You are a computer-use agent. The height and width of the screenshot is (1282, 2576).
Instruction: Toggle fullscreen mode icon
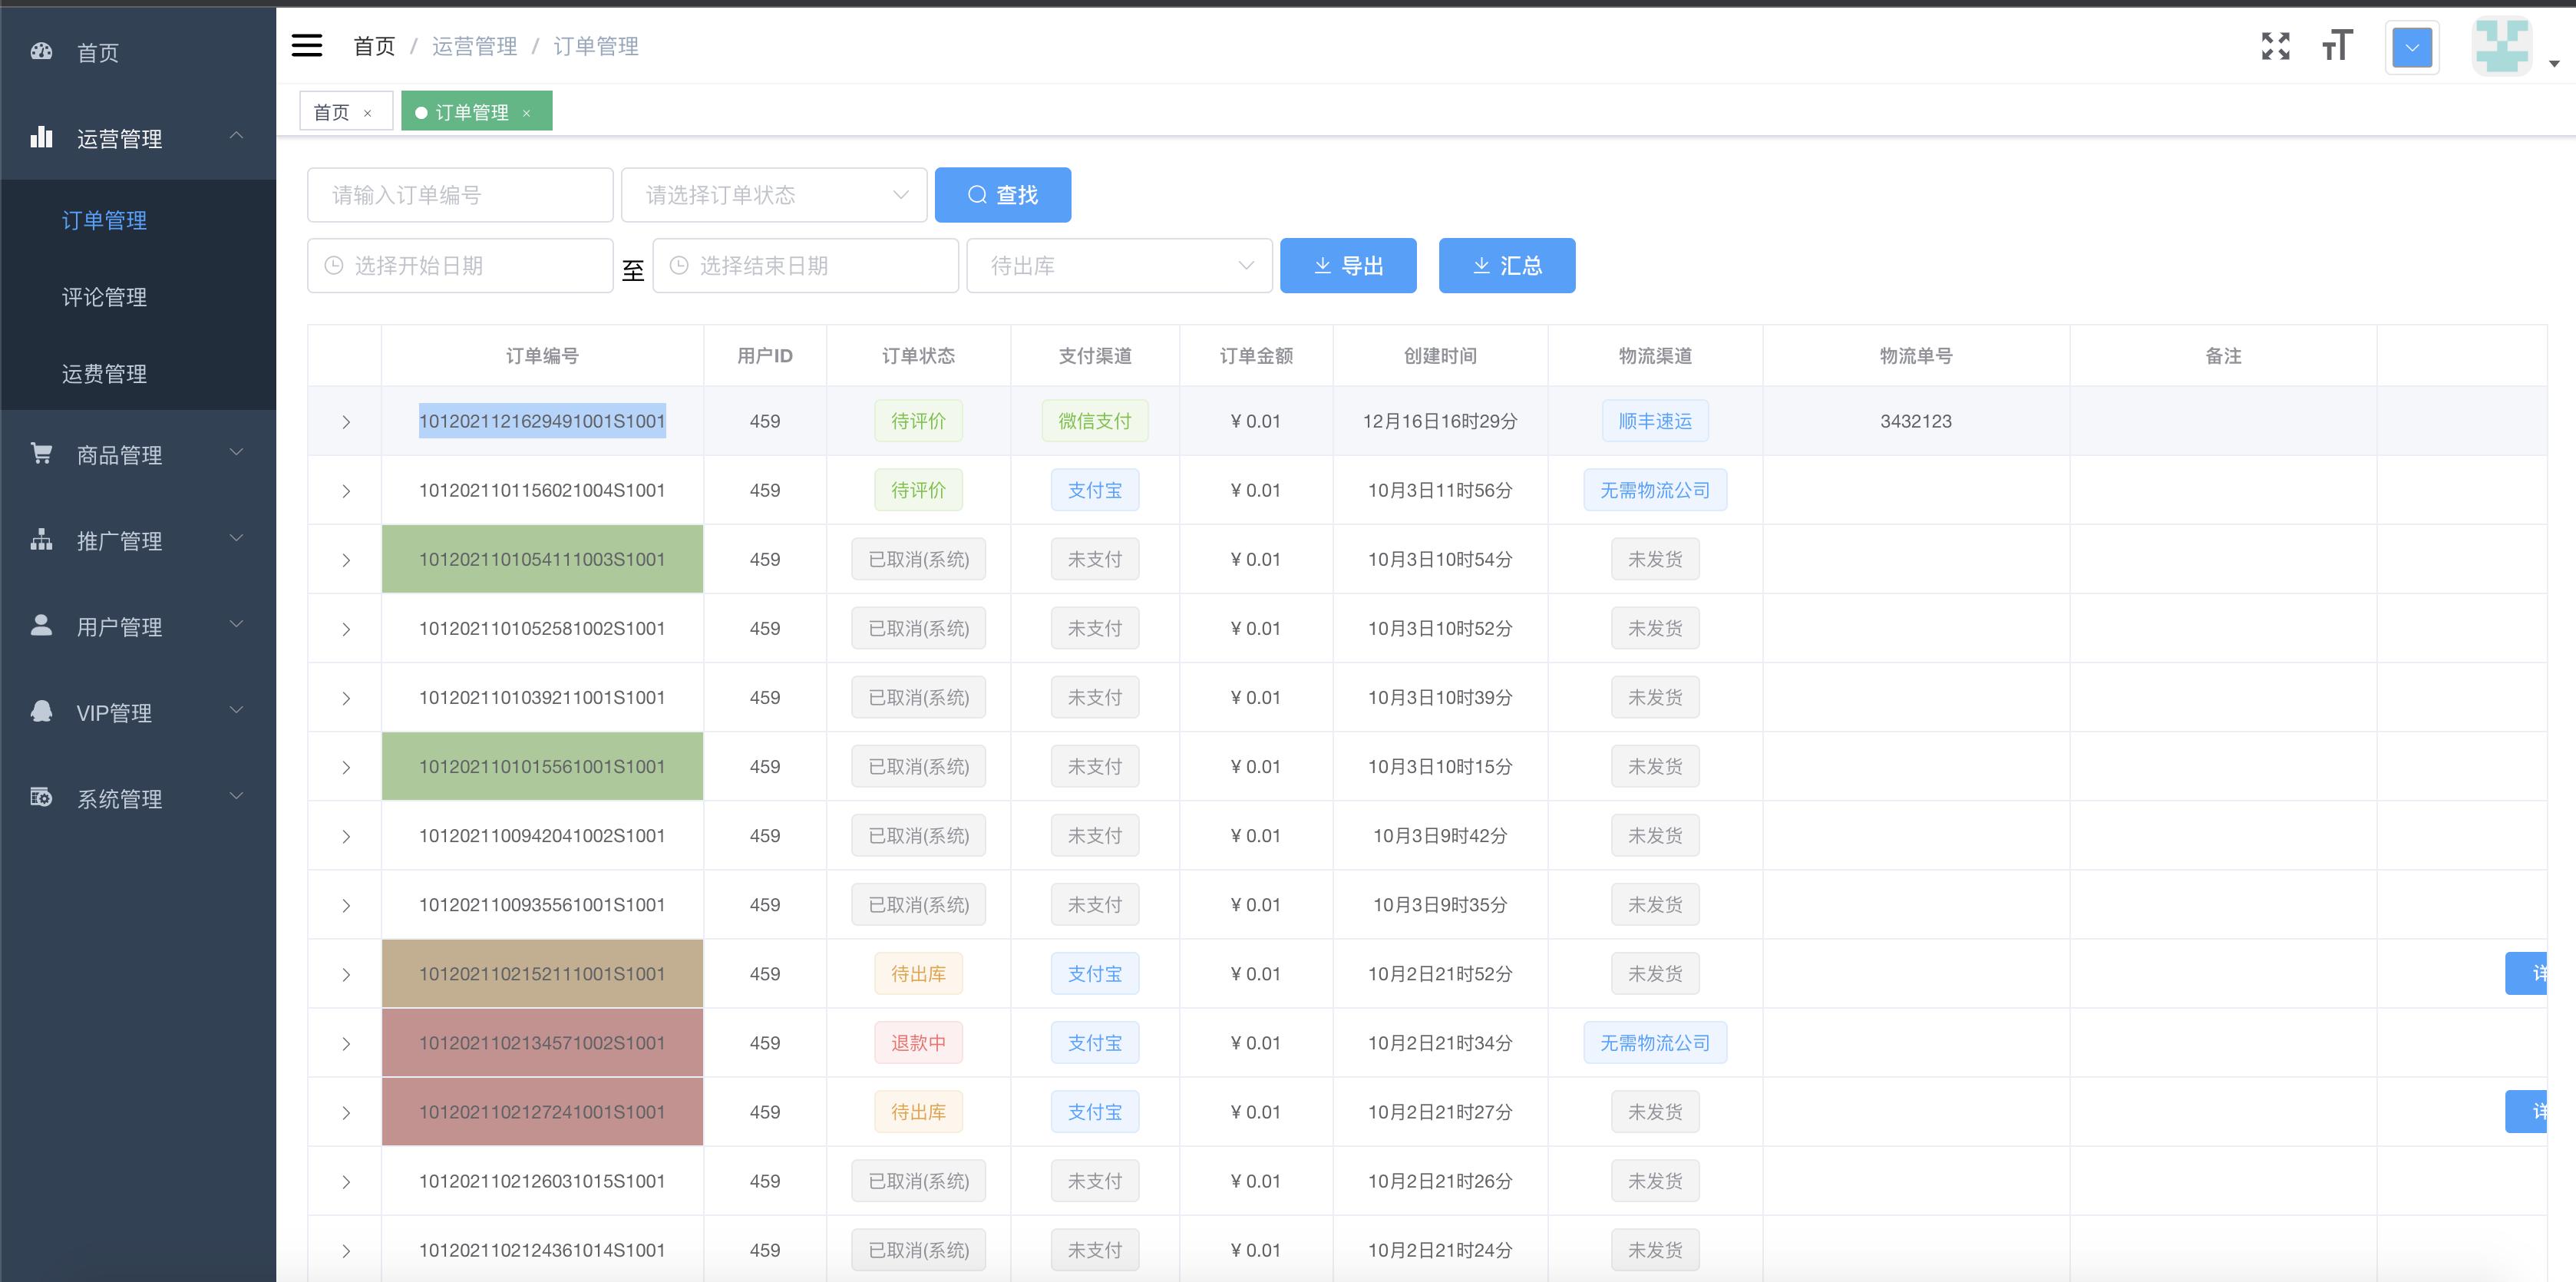[x=2275, y=46]
